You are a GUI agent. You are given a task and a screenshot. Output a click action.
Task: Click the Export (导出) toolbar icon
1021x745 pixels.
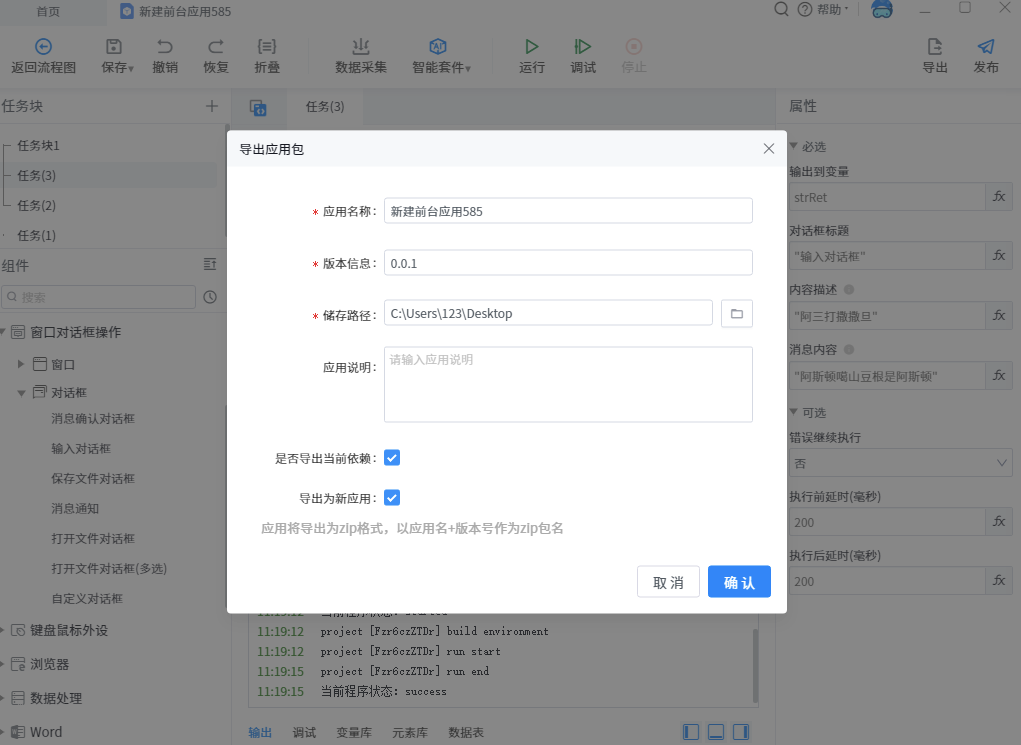pyautogui.click(x=935, y=47)
